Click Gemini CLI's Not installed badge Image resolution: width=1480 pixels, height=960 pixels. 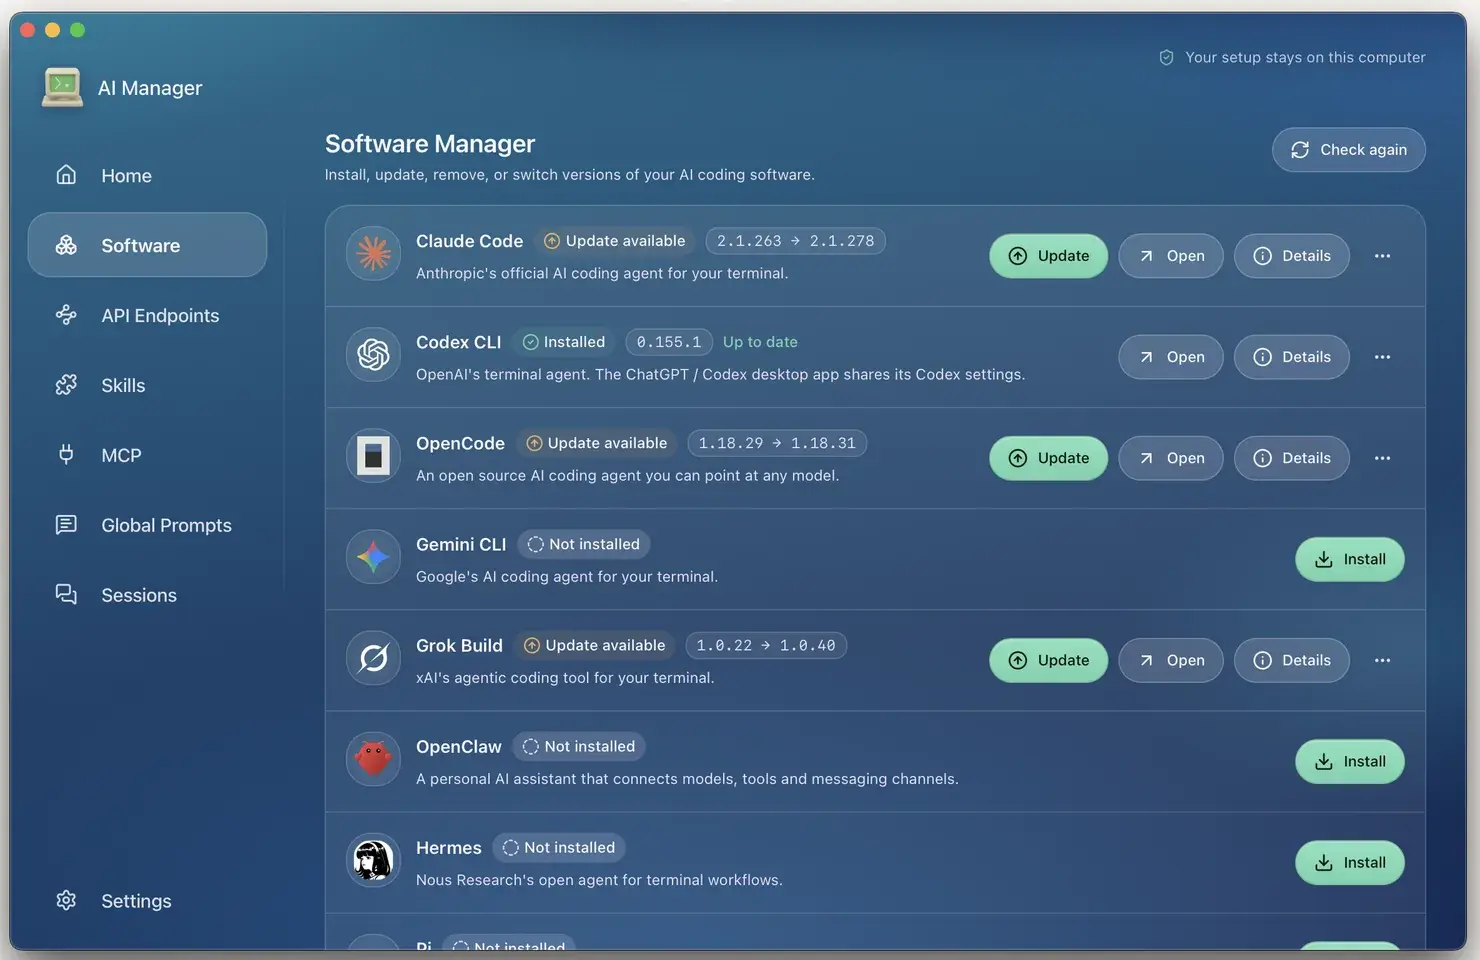pos(584,544)
